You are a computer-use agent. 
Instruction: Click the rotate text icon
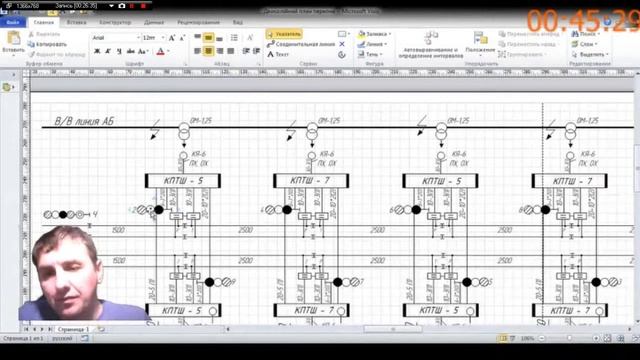pyautogui.click(x=250, y=38)
